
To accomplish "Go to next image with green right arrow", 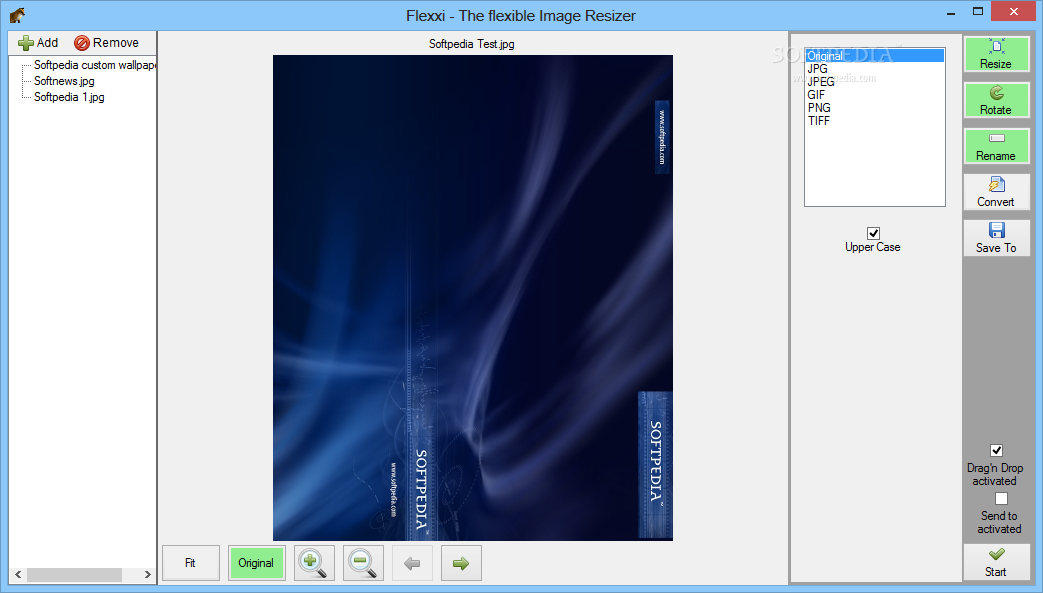I will (461, 563).
